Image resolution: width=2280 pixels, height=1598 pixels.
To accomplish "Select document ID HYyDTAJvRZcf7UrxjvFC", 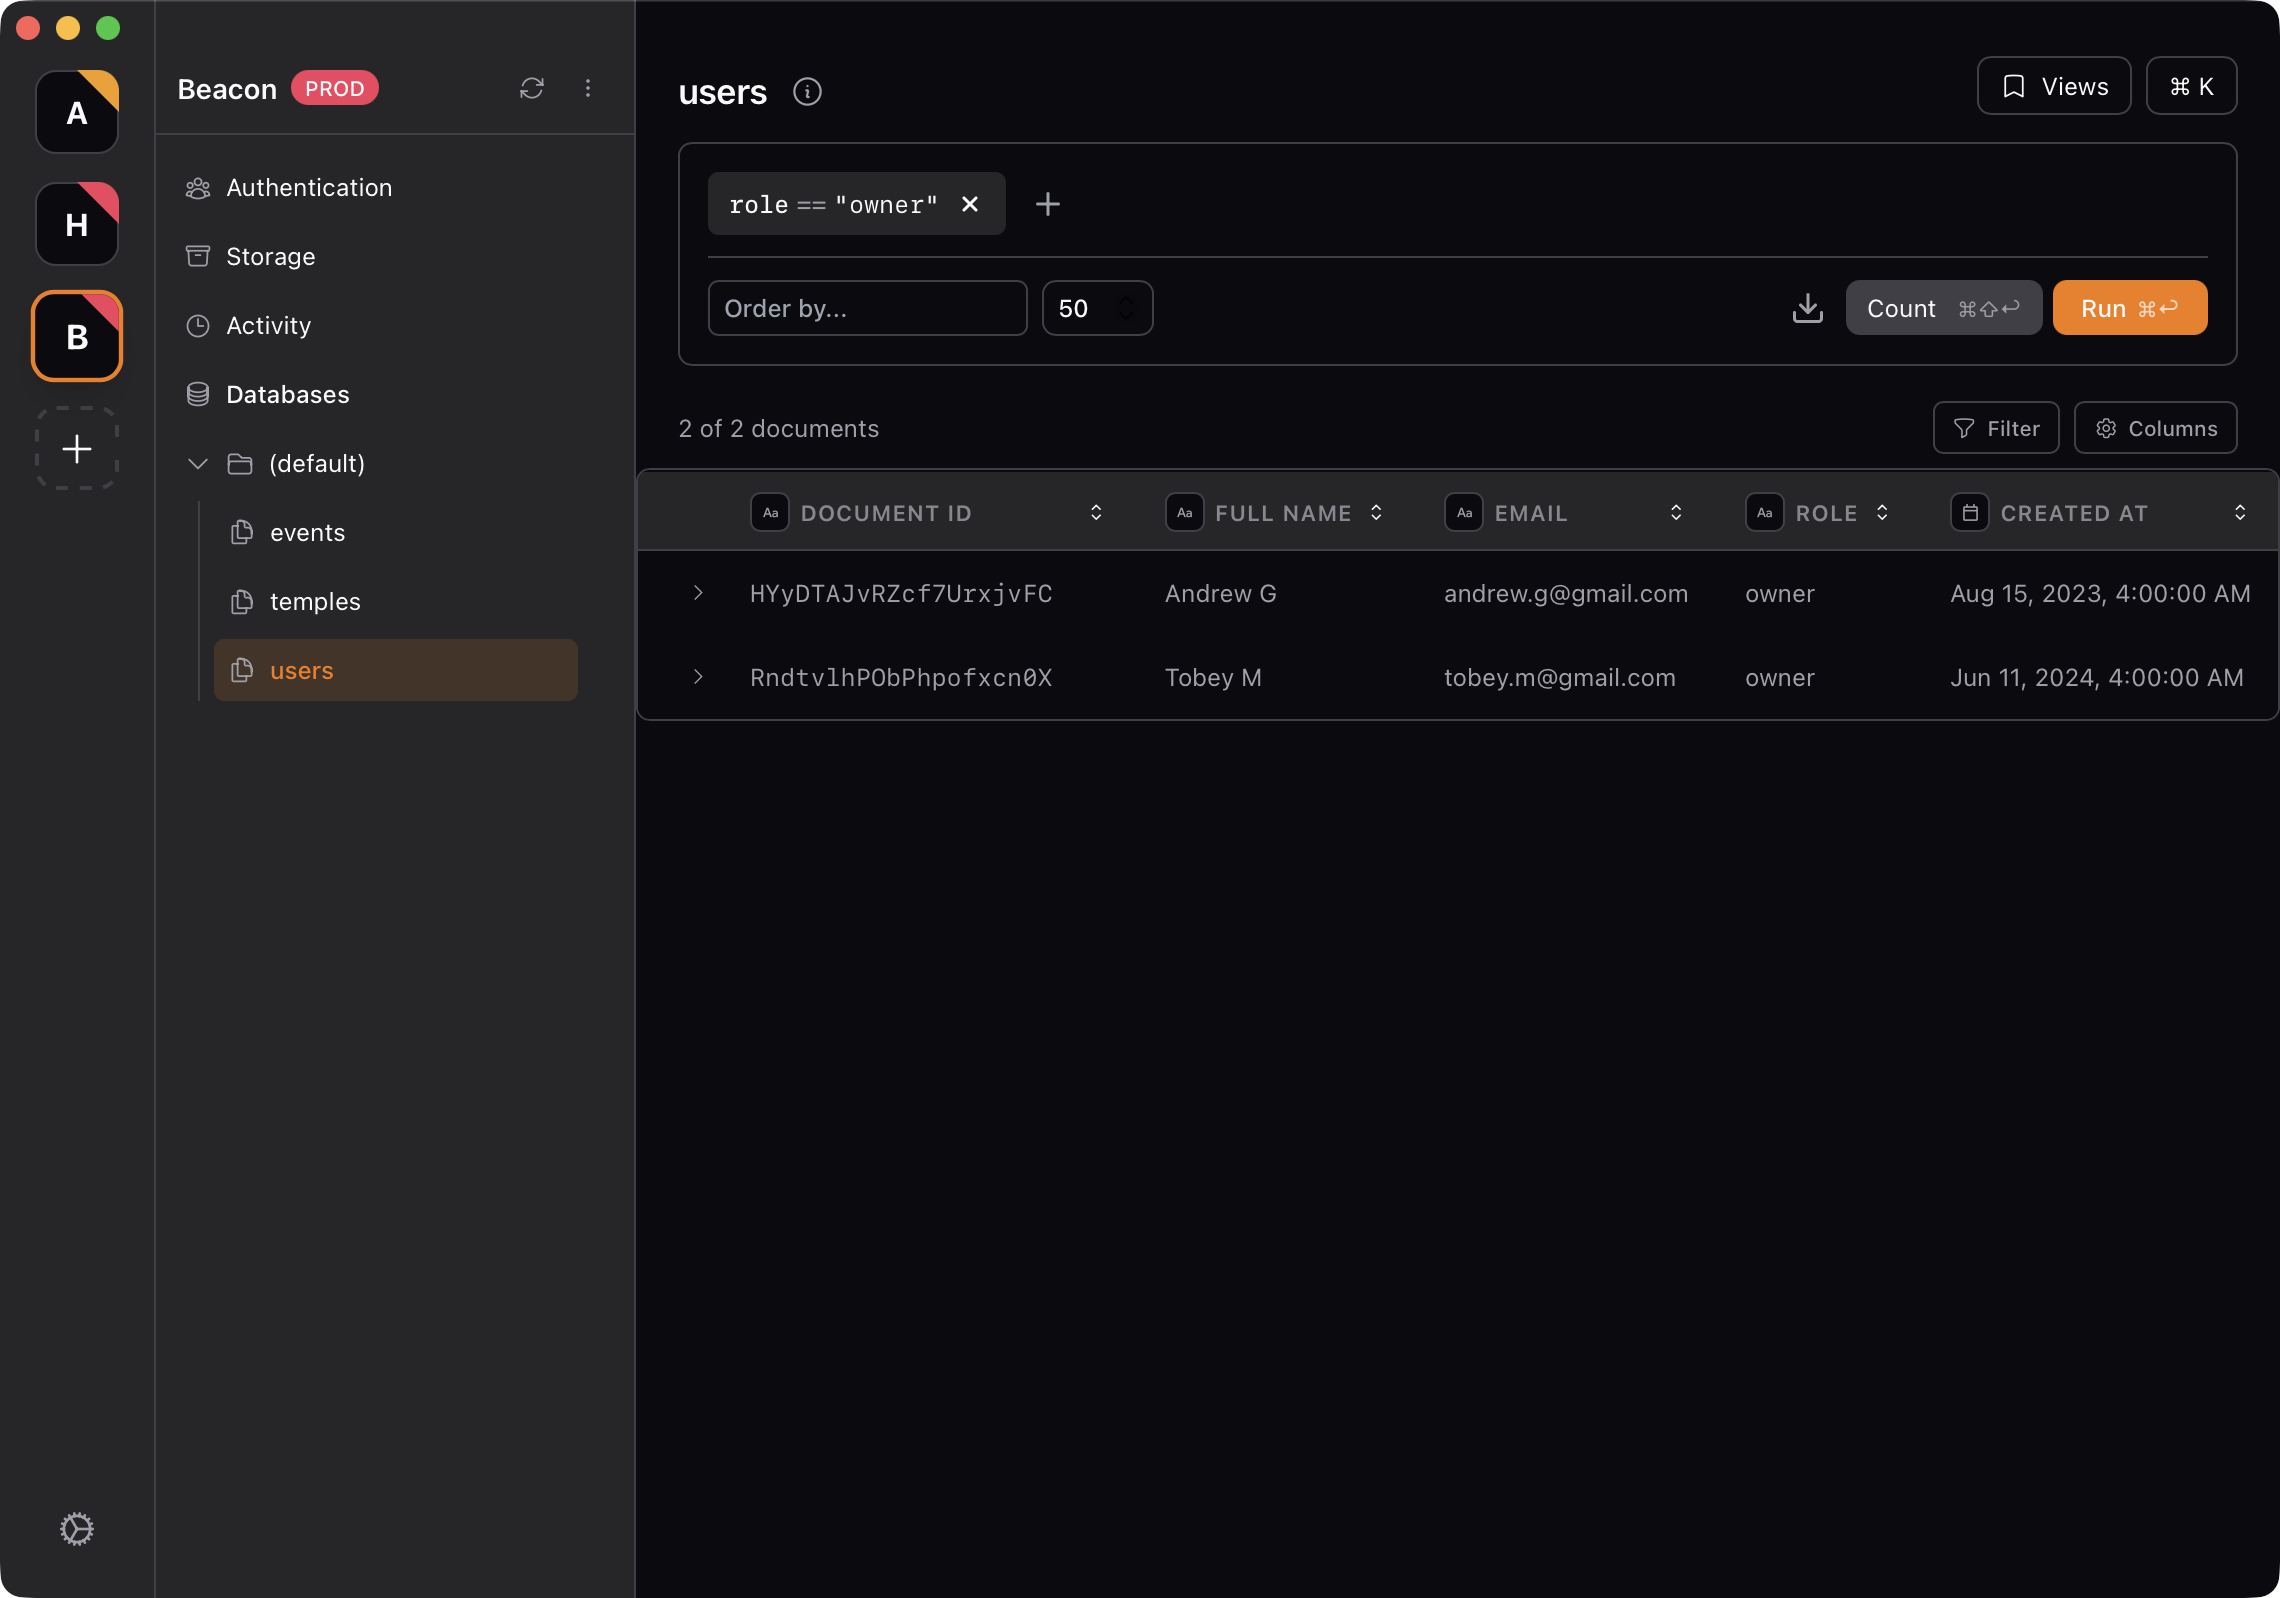I will pyautogui.click(x=901, y=594).
